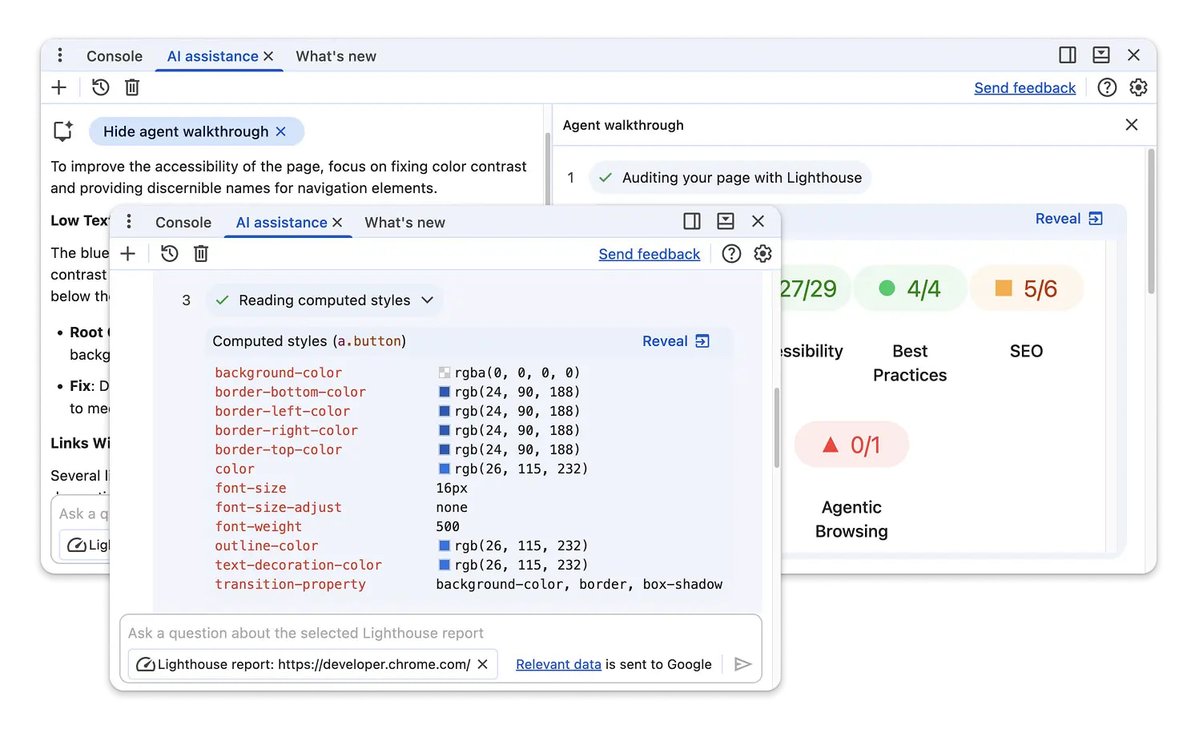Click the 4/4 Best Practices score
Viewport: 1199px width, 729px height.
pos(910,288)
